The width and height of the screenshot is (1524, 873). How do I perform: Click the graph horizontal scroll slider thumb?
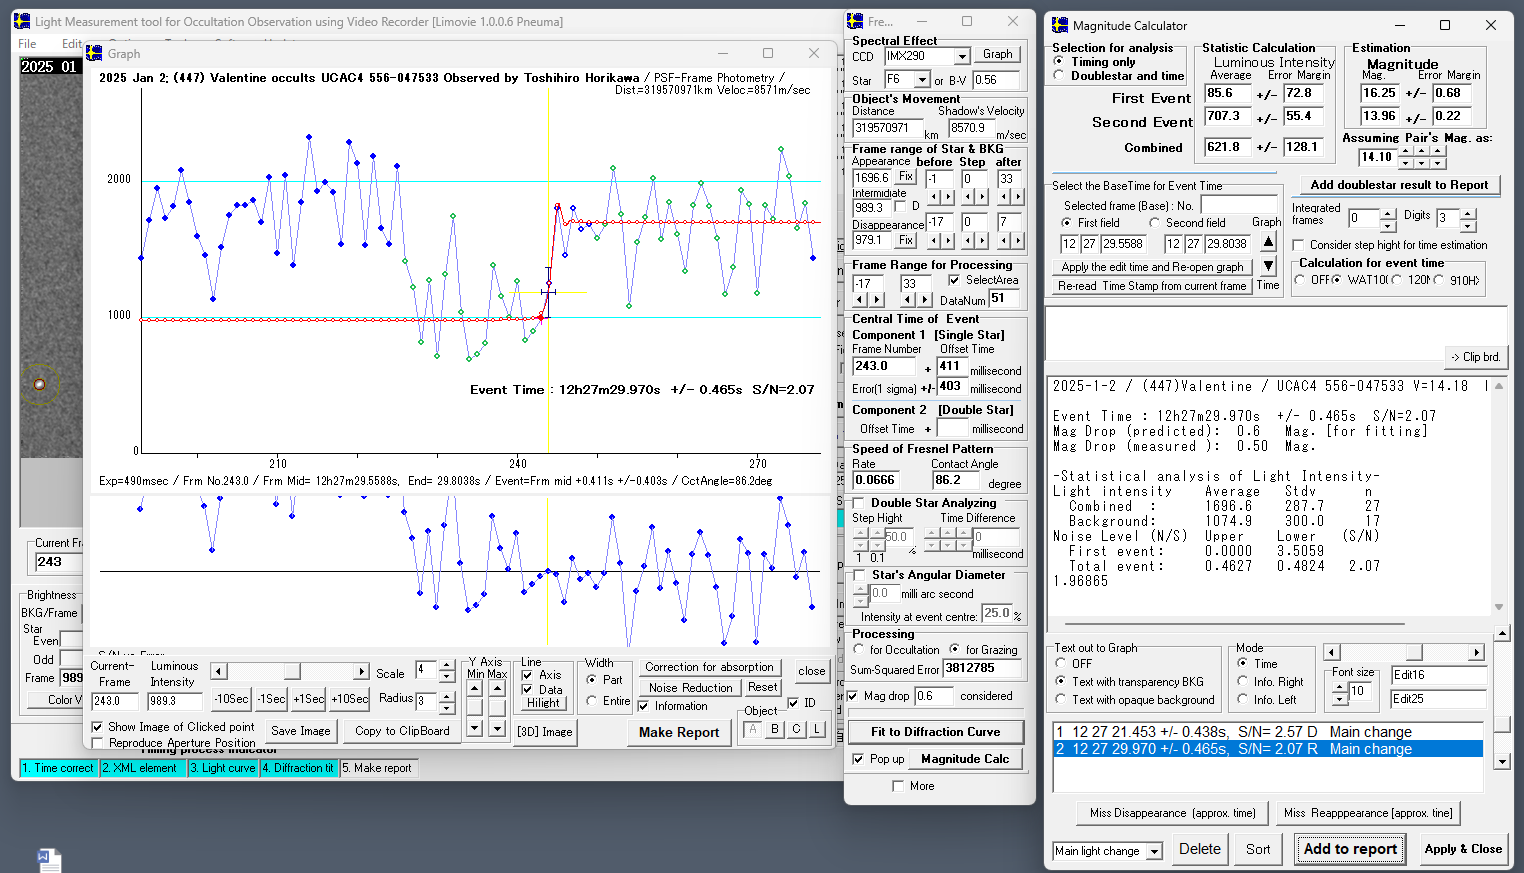pyautogui.click(x=291, y=671)
